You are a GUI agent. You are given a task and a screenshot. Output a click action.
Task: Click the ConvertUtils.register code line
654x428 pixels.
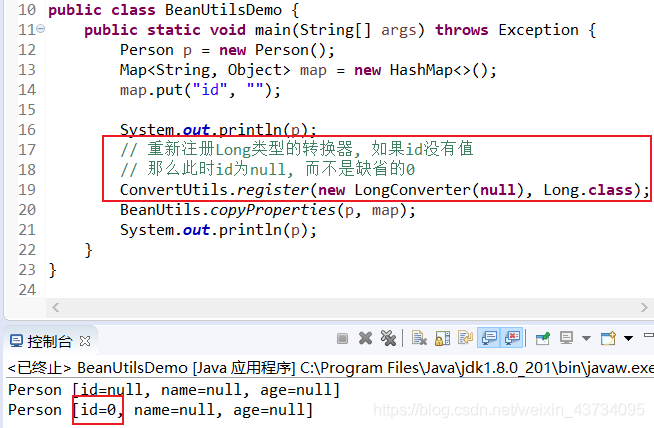tap(385, 190)
